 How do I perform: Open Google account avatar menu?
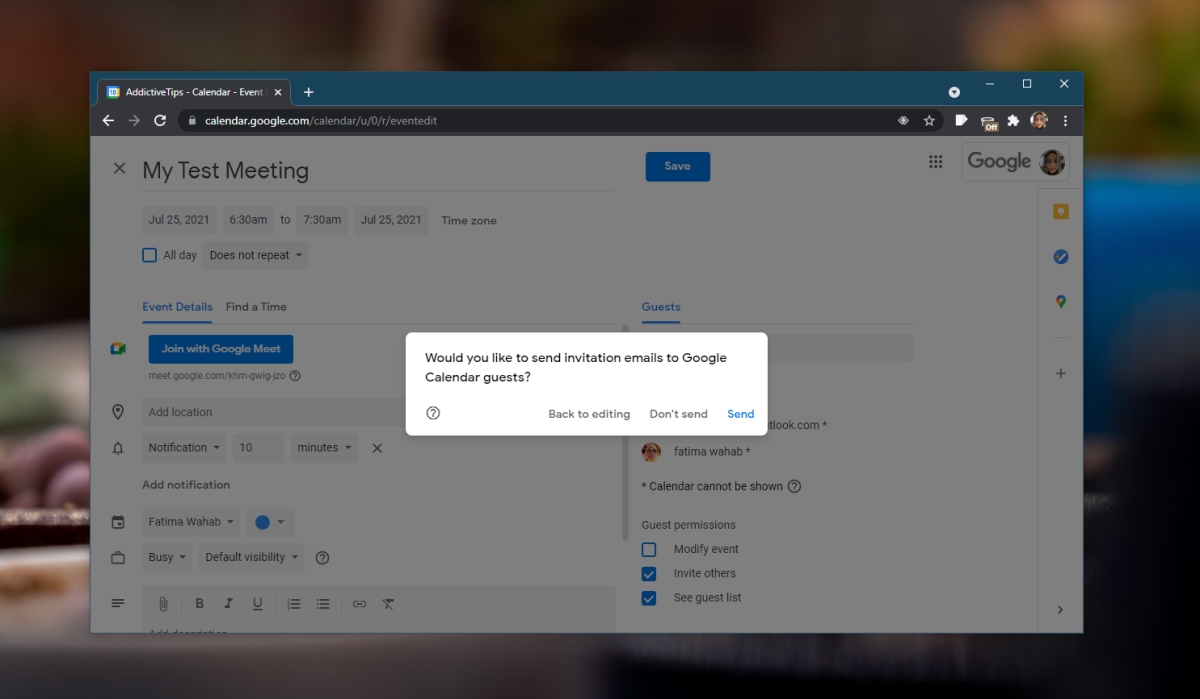click(x=1052, y=162)
